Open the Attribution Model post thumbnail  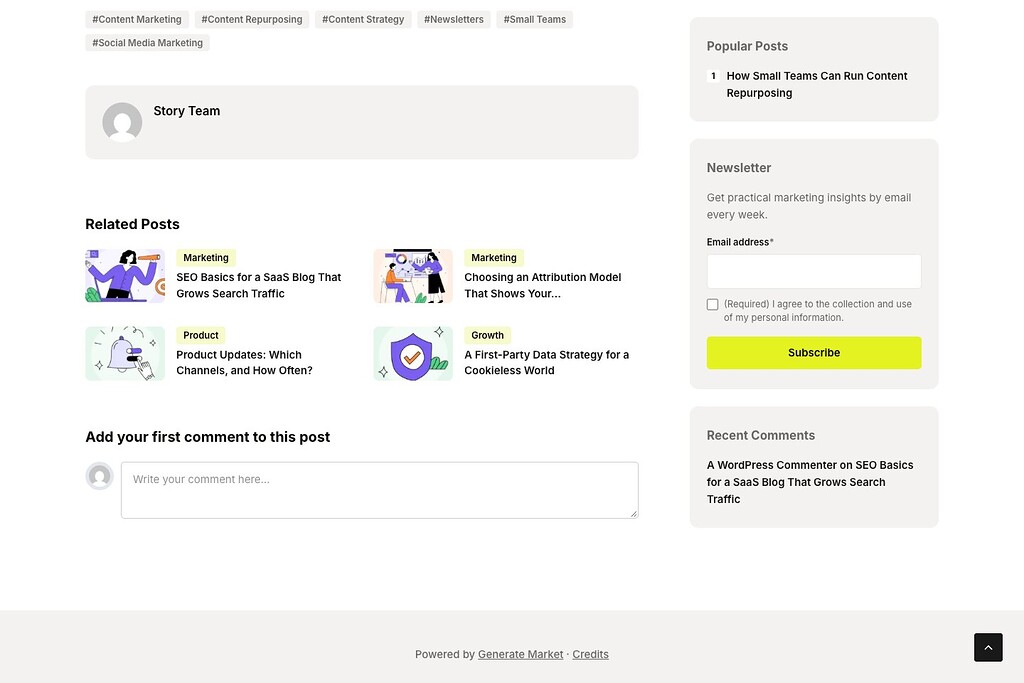tap(413, 276)
